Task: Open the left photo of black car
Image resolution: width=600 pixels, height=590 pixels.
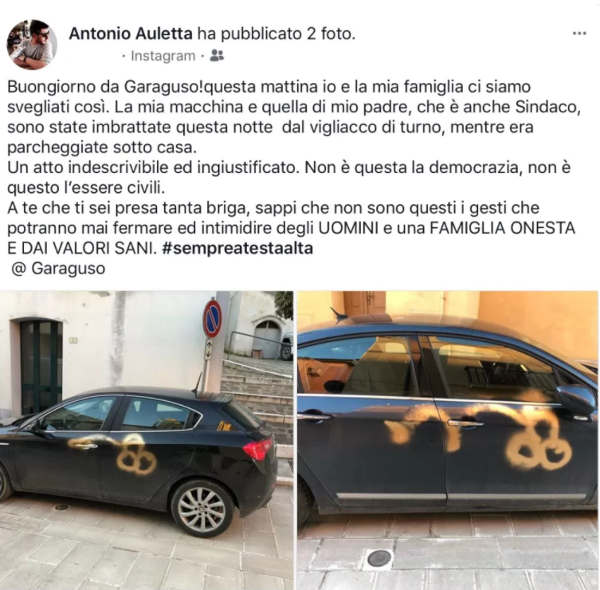Action: click(x=147, y=440)
